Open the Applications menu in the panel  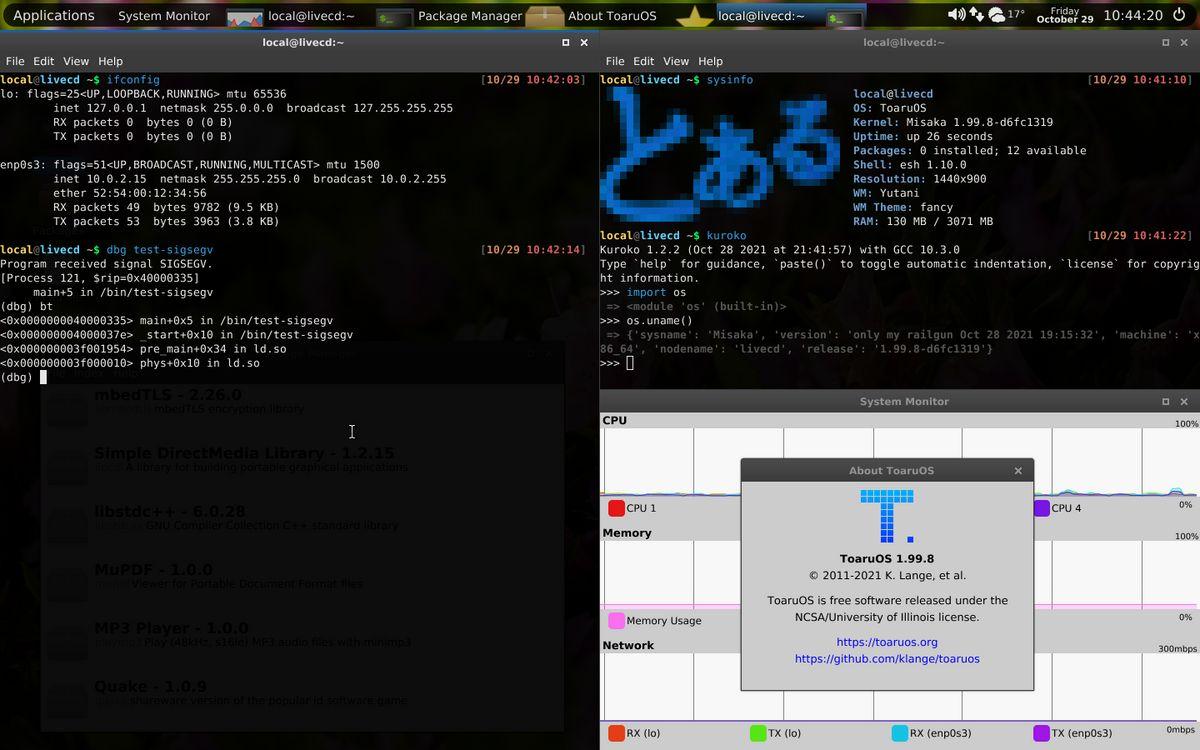point(54,15)
